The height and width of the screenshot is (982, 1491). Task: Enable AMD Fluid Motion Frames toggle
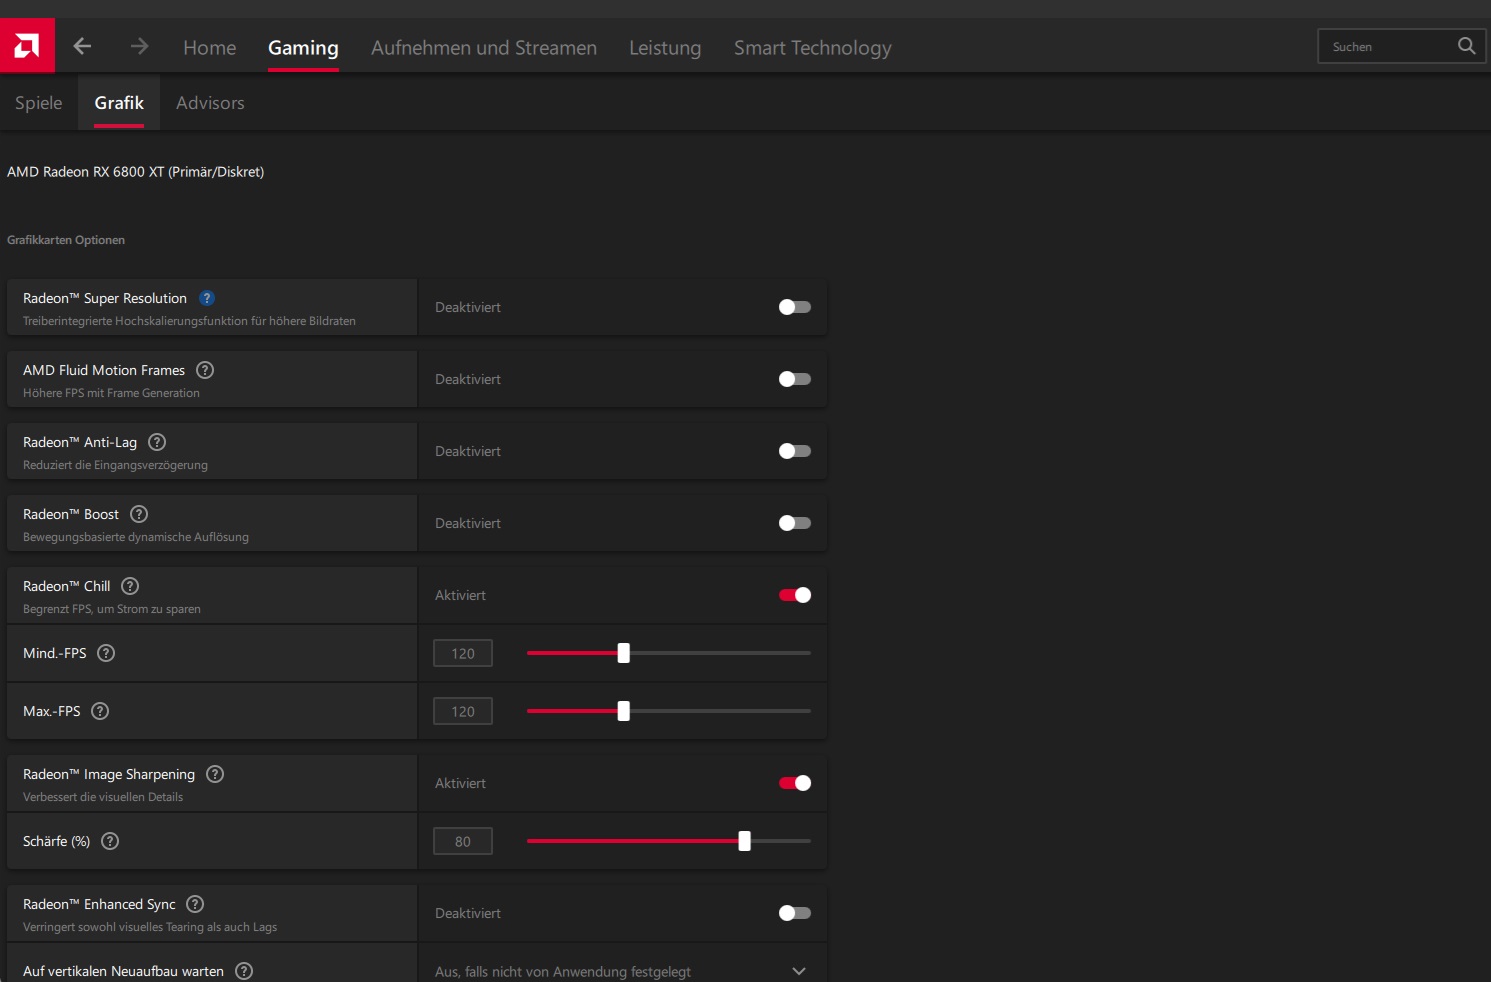(795, 379)
